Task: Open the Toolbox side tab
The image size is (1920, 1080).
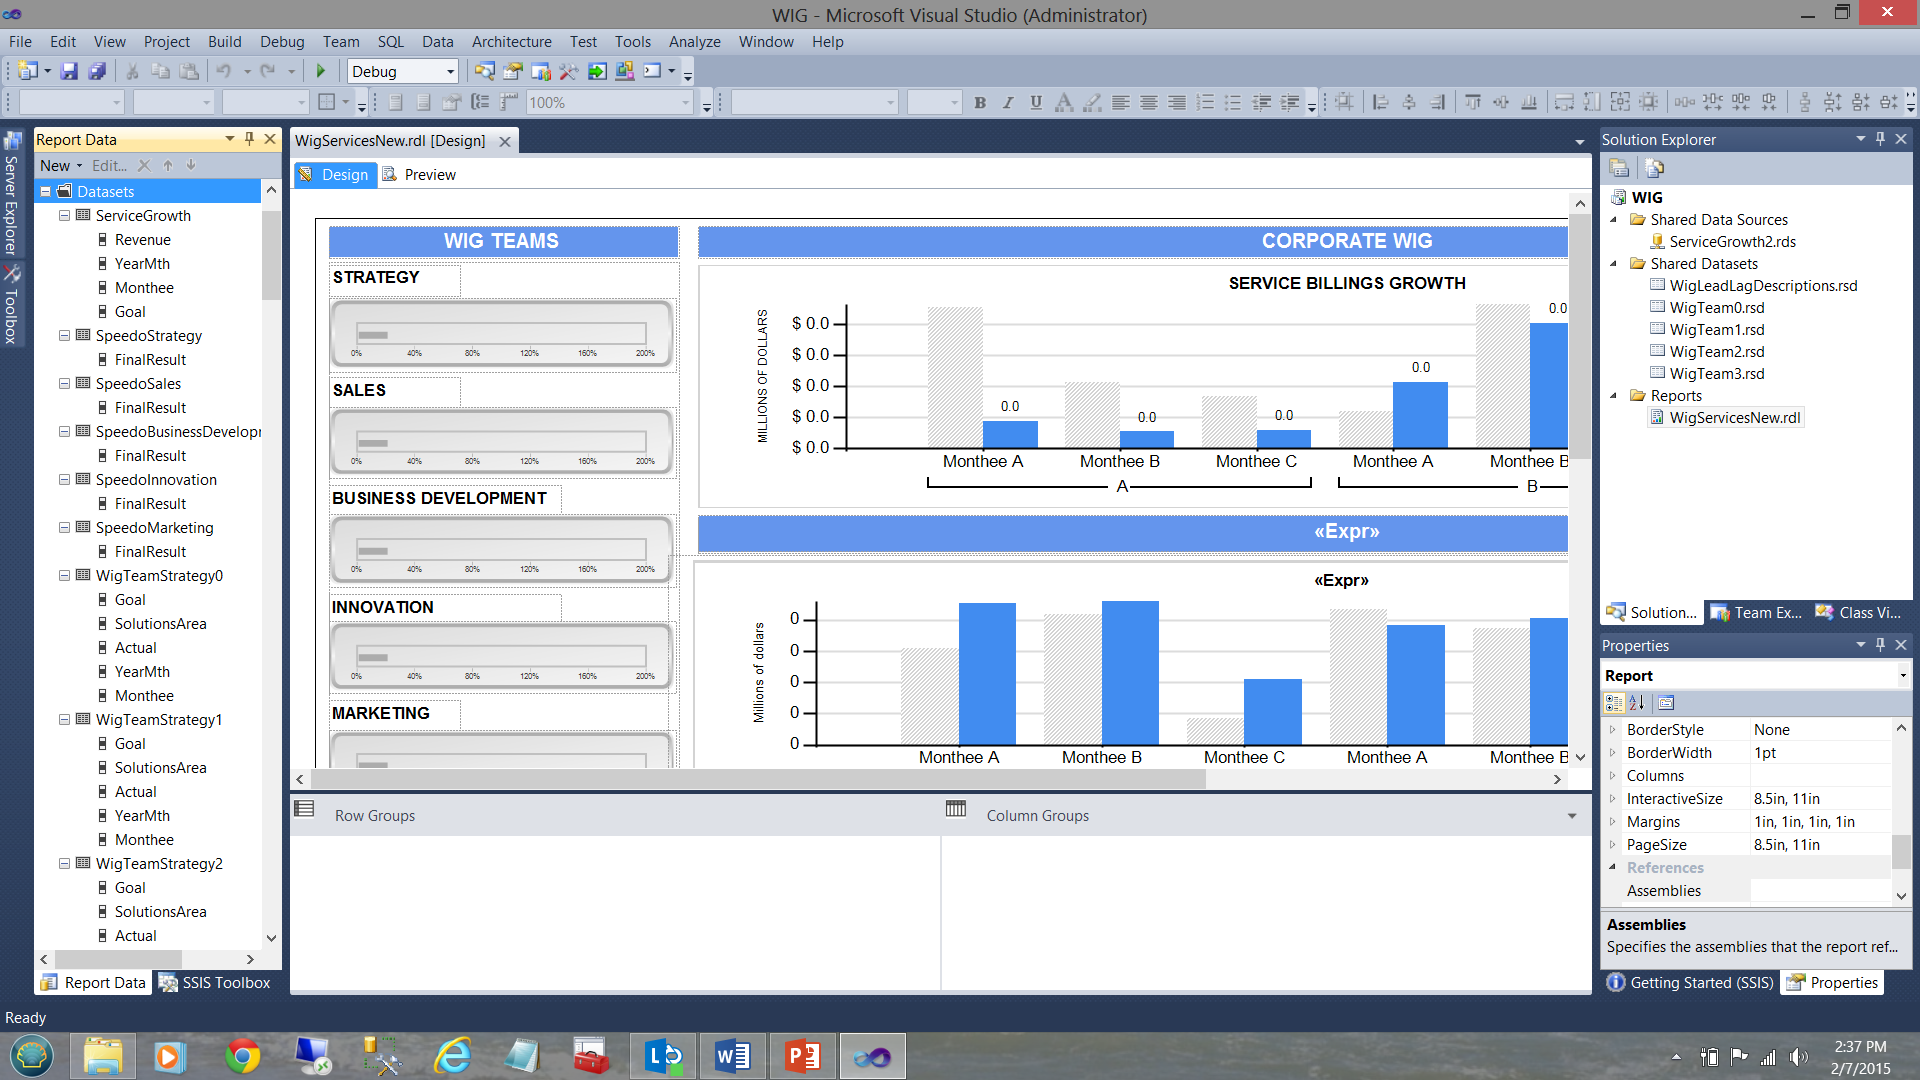Action: [11, 305]
